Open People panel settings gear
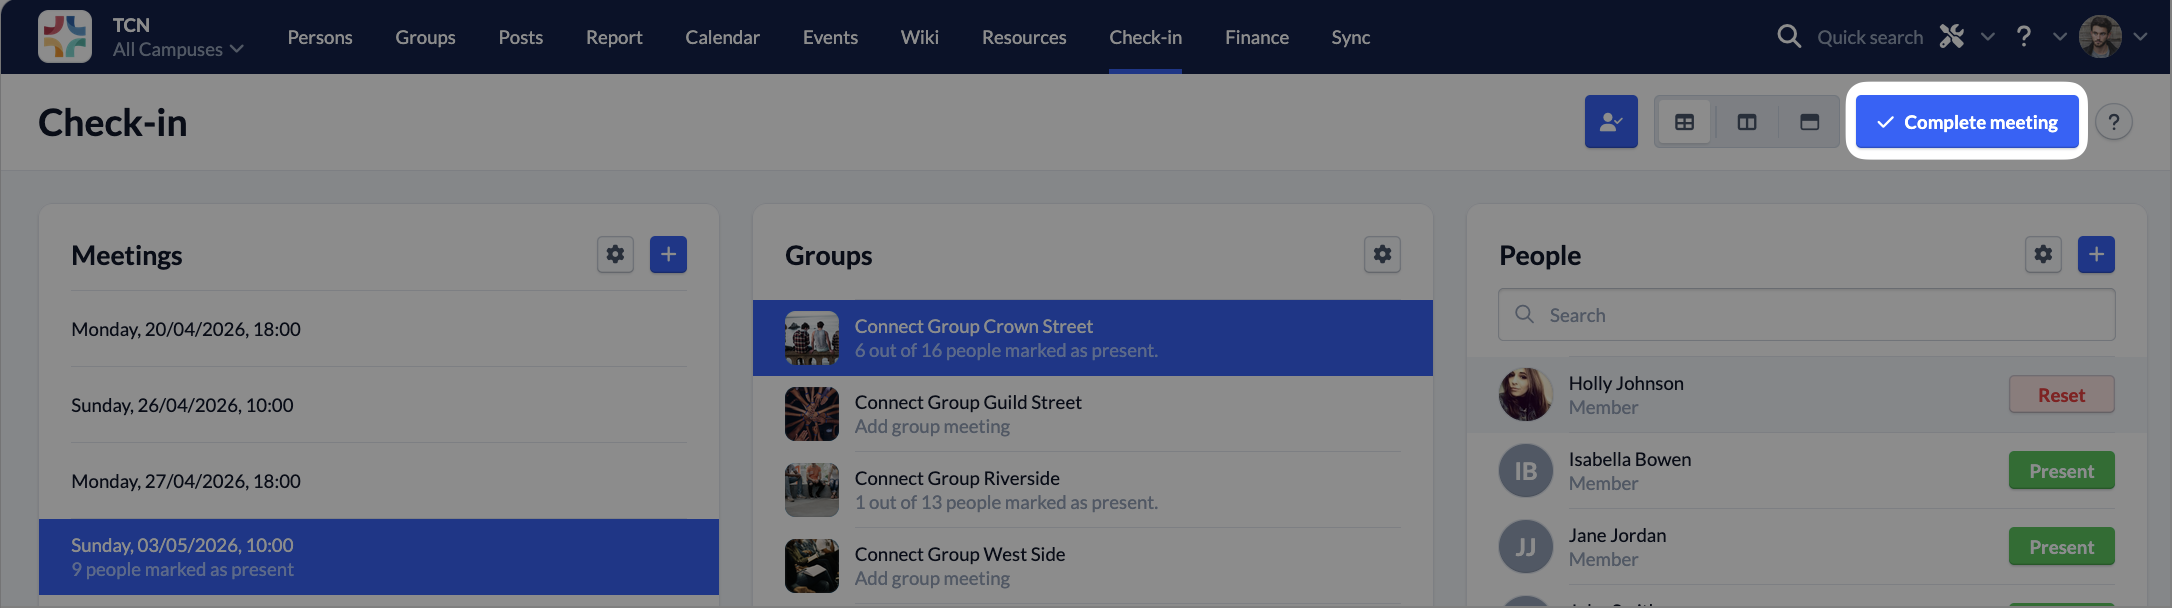The height and width of the screenshot is (608, 2172). [2043, 255]
